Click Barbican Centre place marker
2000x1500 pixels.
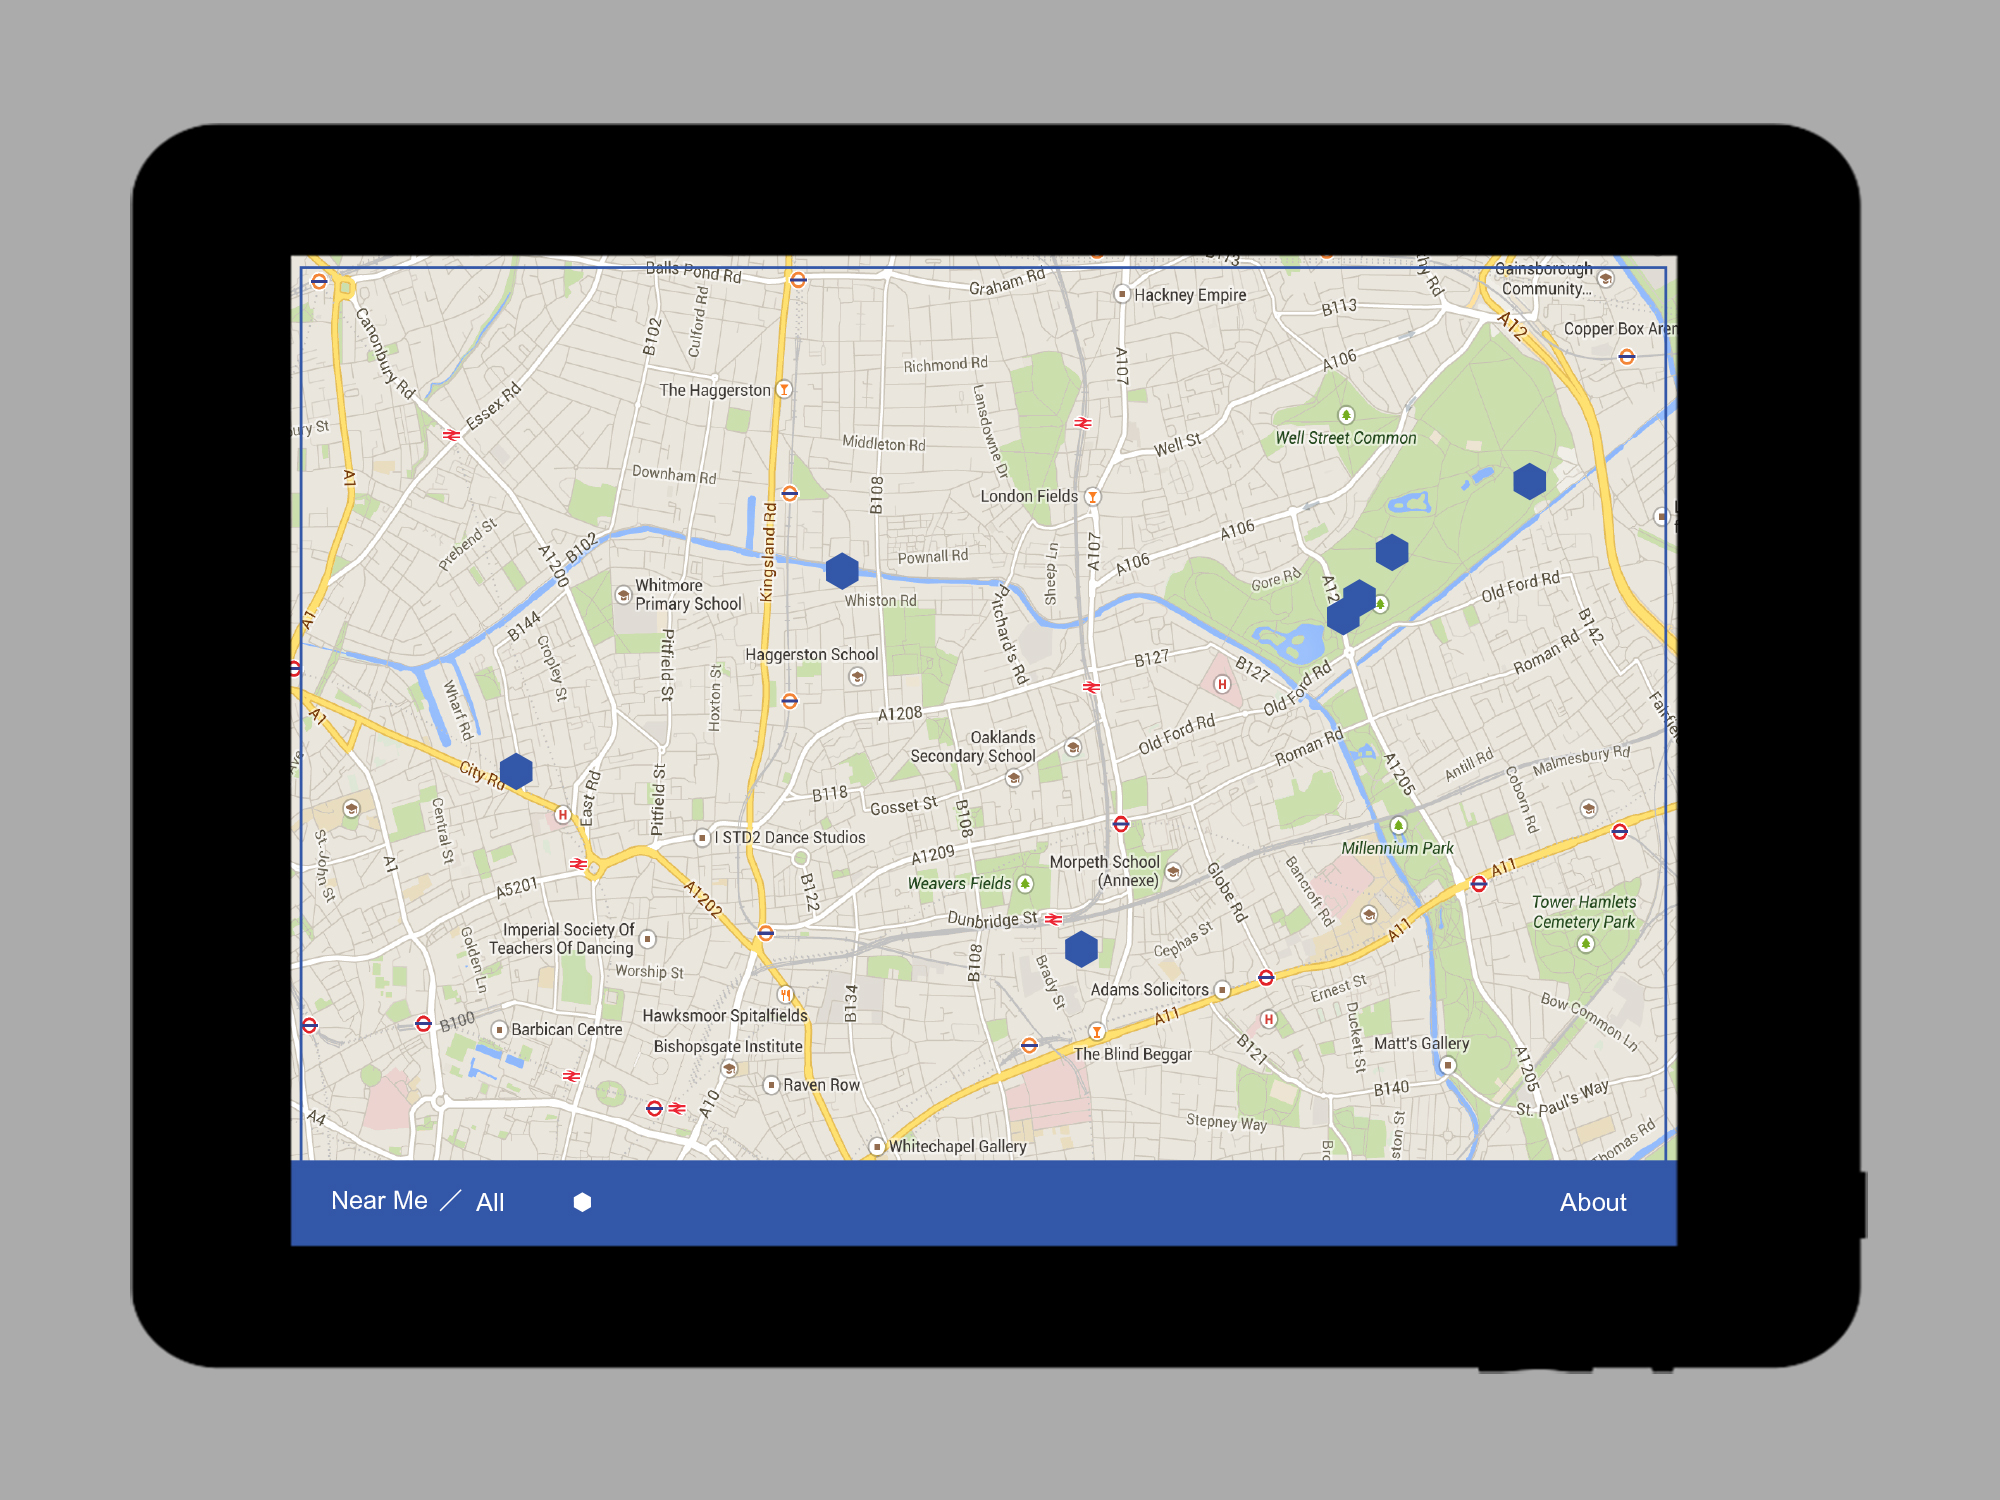coord(499,1029)
